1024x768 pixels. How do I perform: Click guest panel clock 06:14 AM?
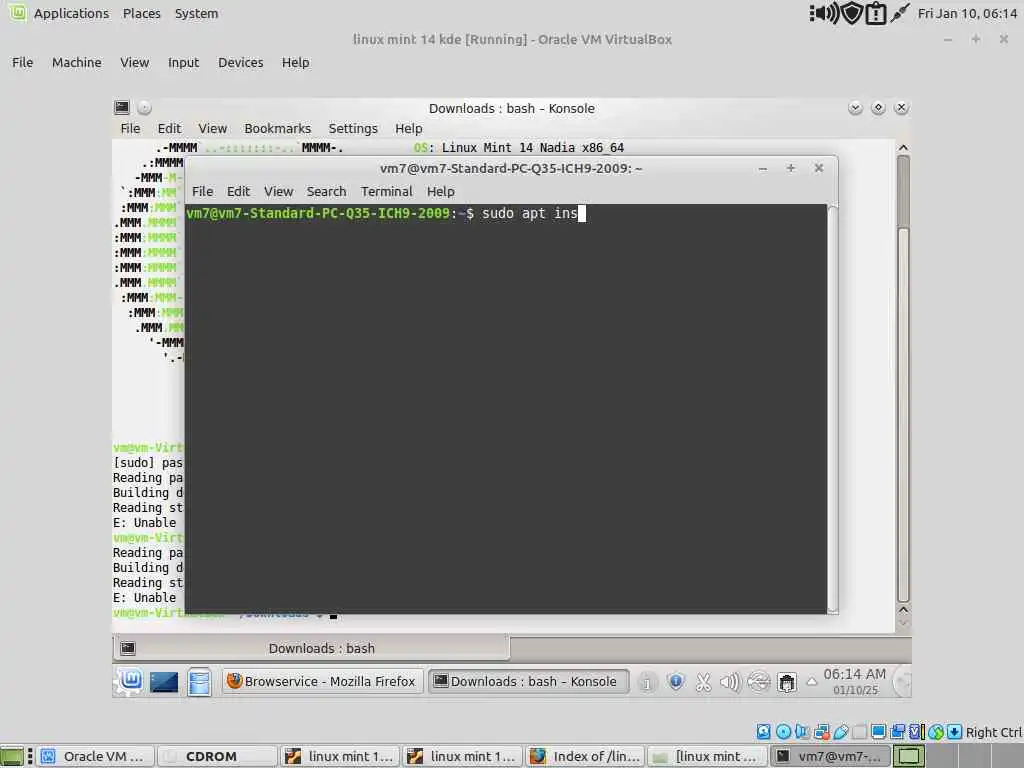855,681
